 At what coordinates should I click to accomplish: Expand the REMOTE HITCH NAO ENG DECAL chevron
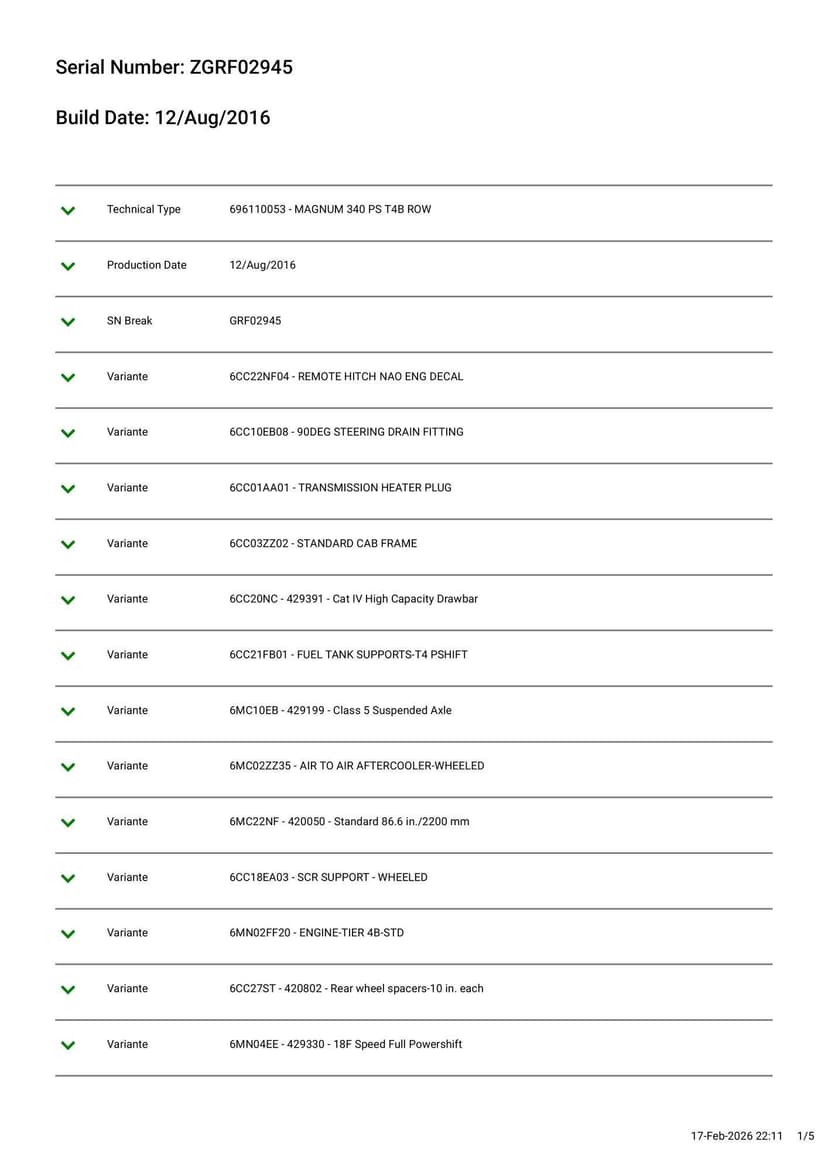pyautogui.click(x=68, y=377)
